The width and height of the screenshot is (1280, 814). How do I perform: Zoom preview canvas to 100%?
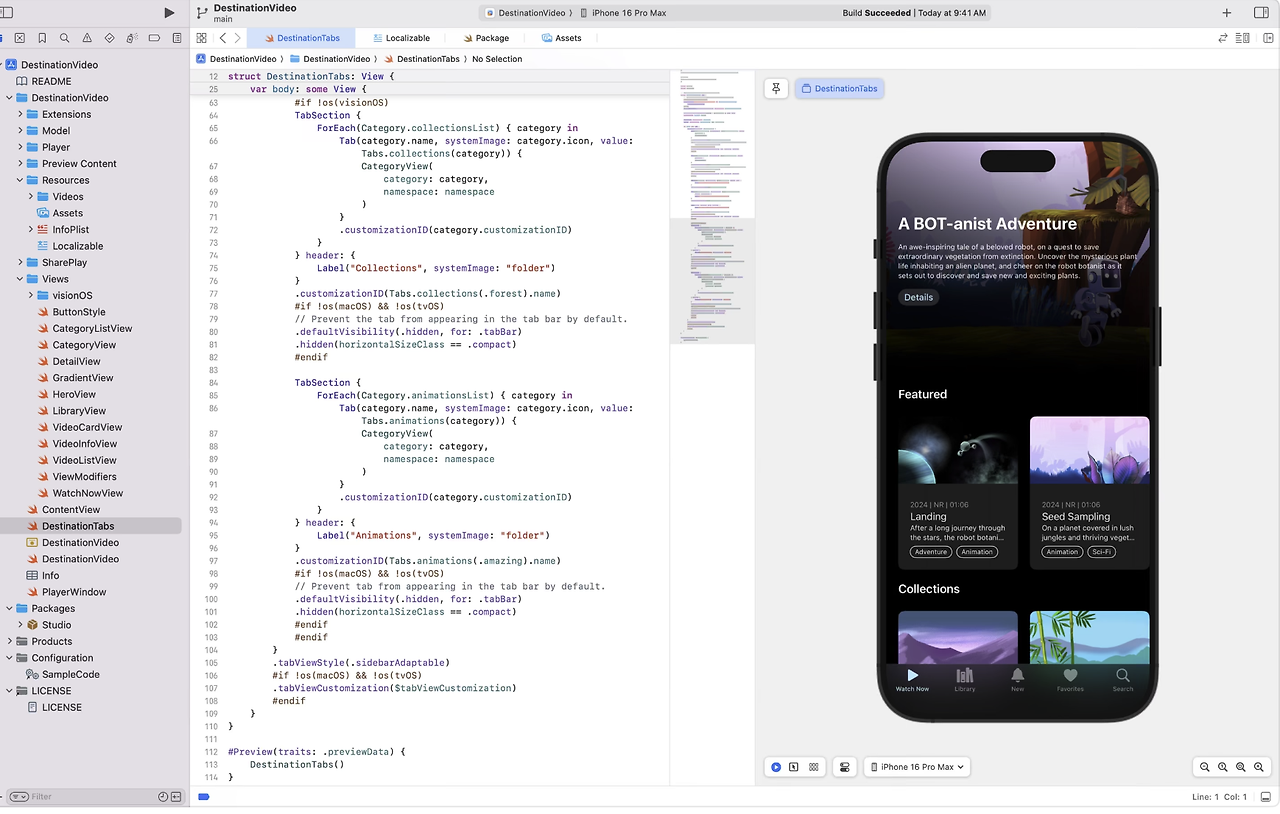[x=1223, y=767]
